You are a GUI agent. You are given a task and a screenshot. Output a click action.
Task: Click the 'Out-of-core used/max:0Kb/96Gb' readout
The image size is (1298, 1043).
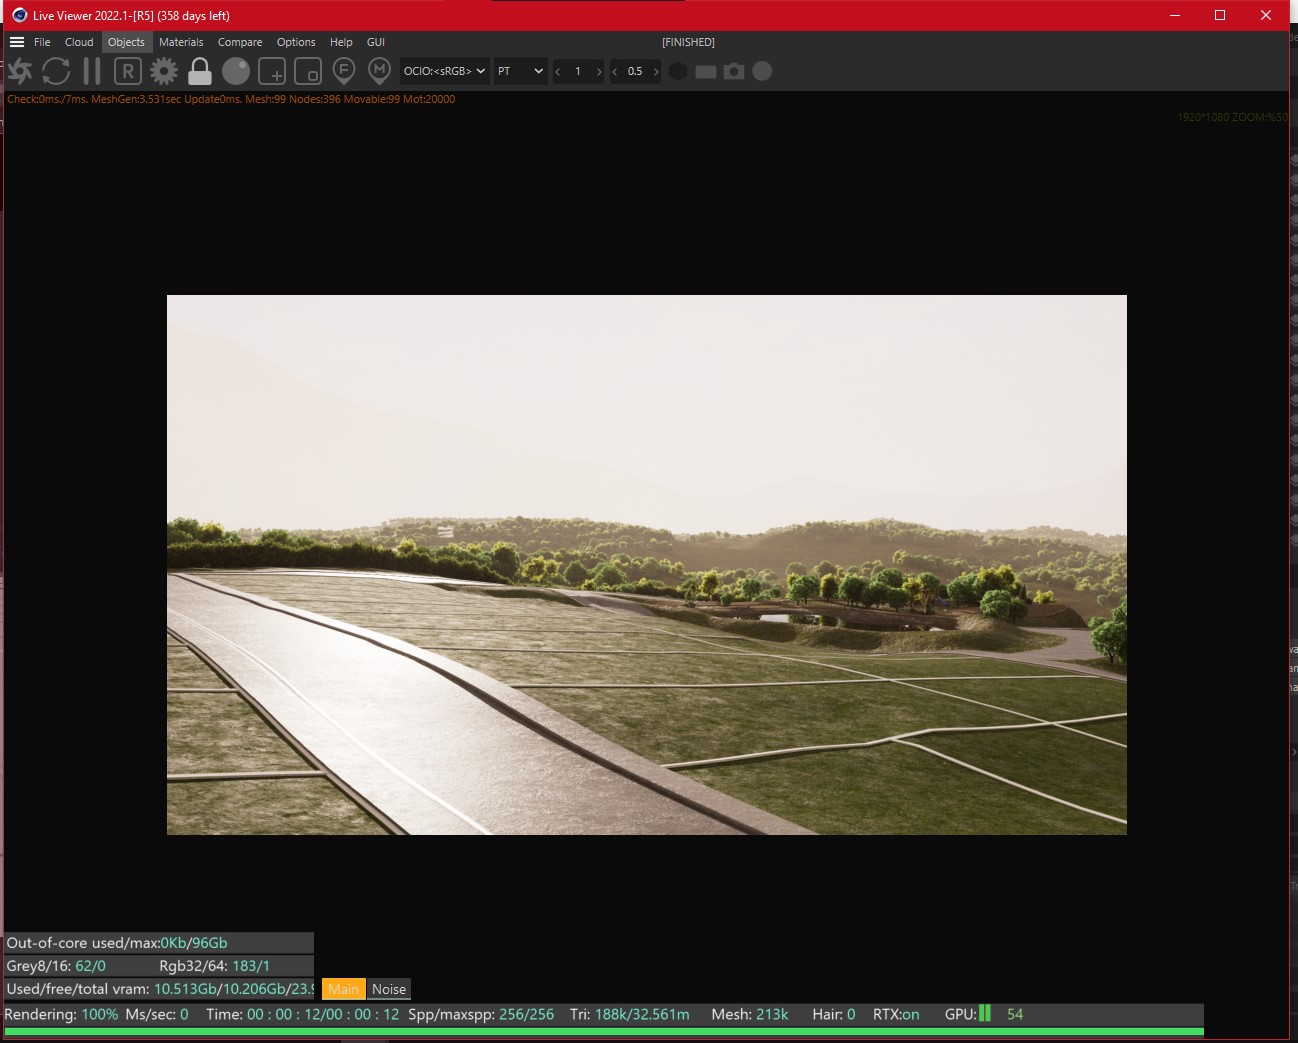[x=117, y=943]
